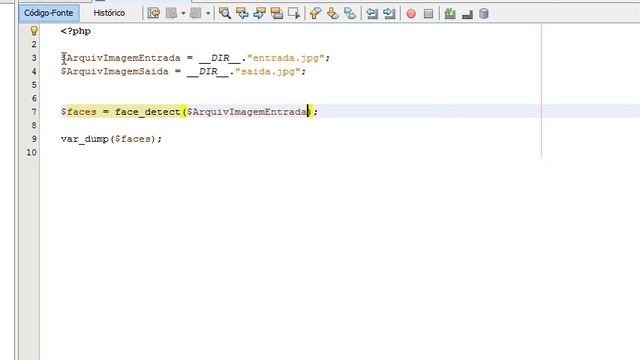
Task: Click the Comment code icon
Action: 450,13
